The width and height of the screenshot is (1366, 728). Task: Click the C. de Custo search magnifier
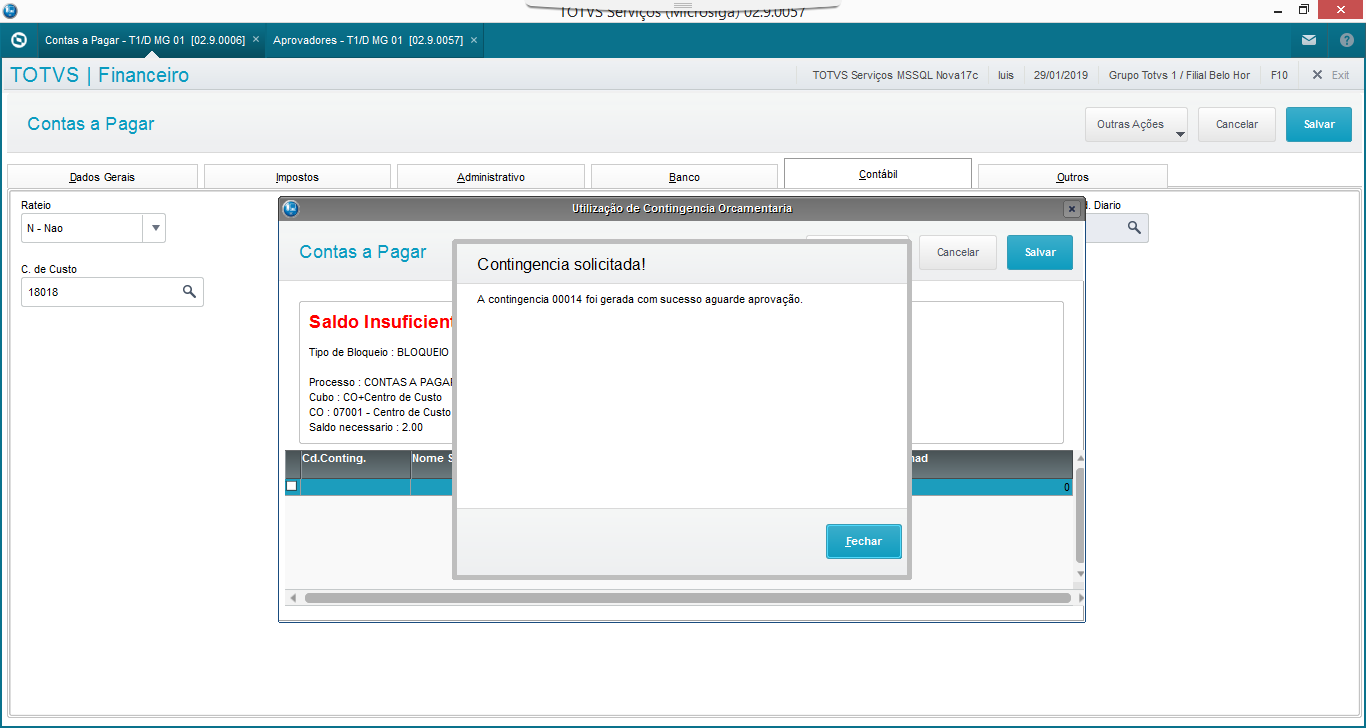click(x=189, y=292)
